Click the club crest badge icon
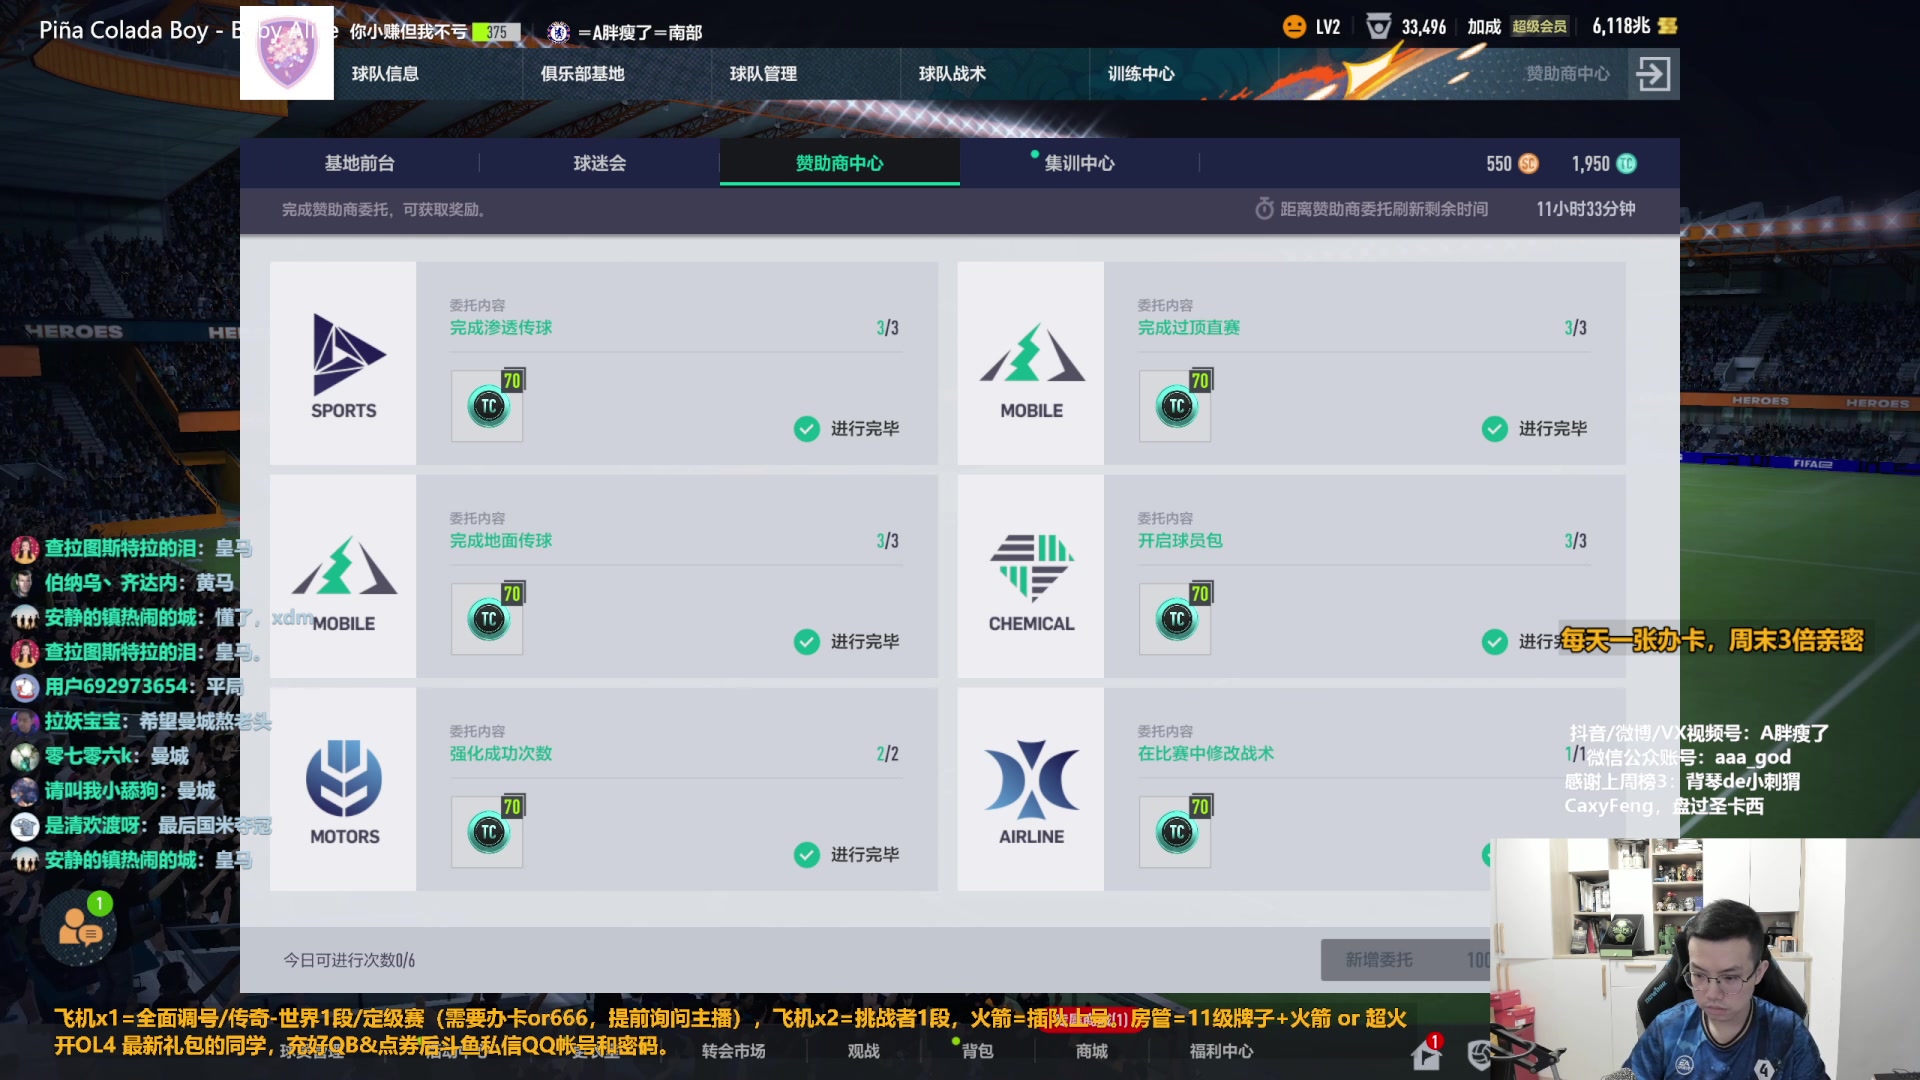 [287, 53]
